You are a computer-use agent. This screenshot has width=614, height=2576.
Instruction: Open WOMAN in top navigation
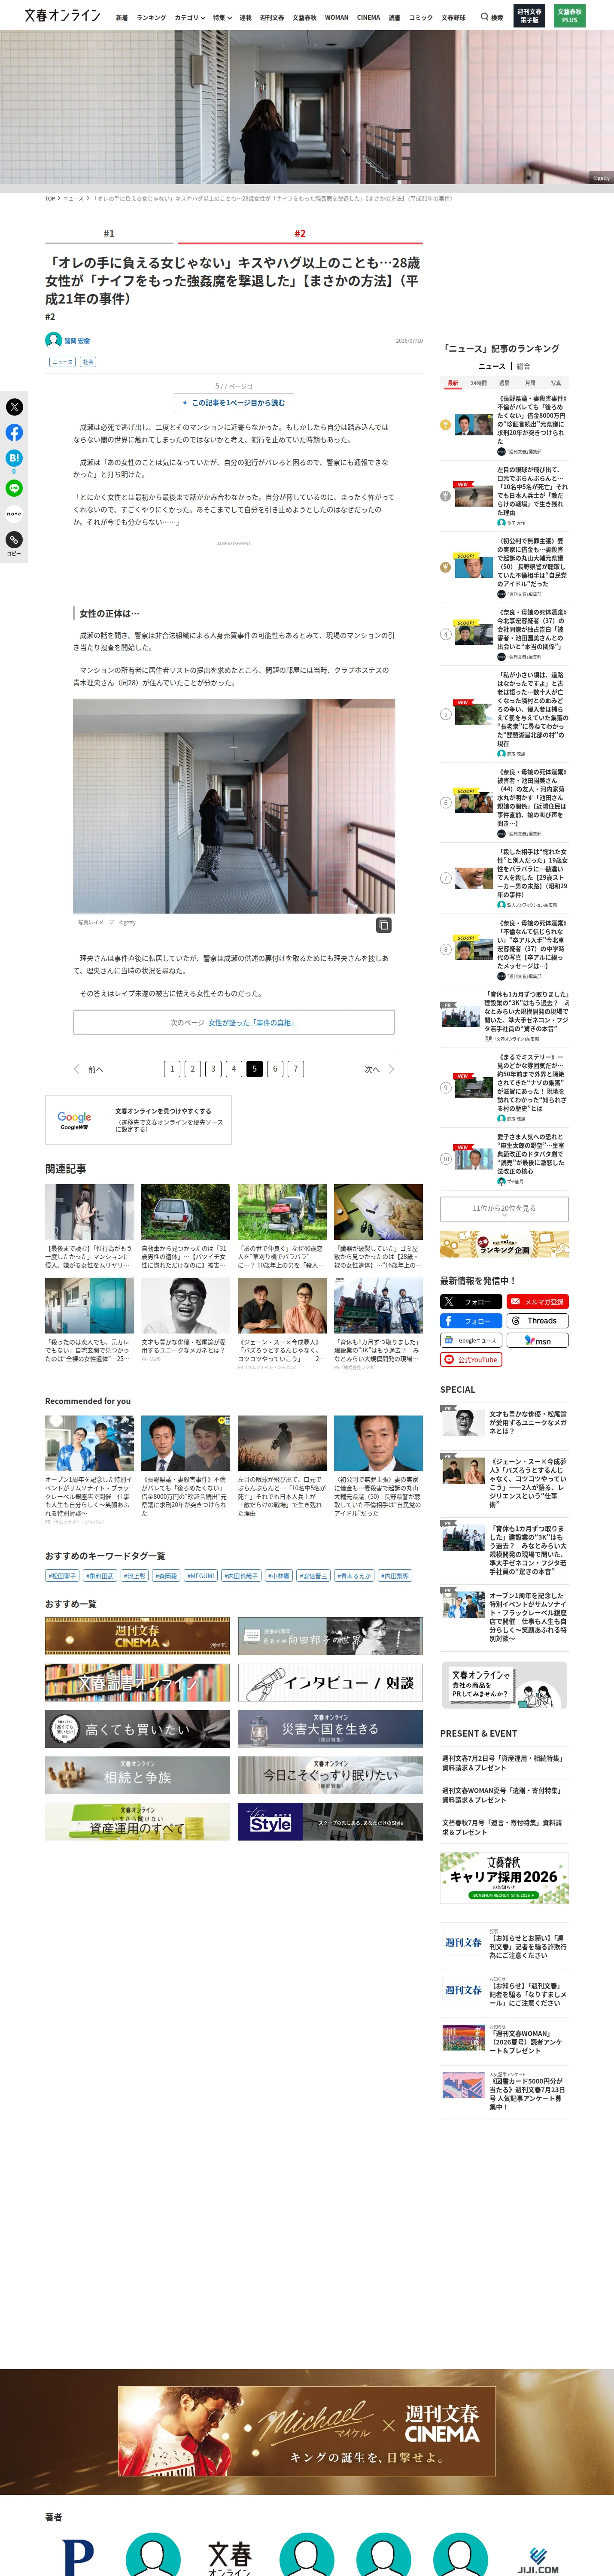(x=337, y=17)
